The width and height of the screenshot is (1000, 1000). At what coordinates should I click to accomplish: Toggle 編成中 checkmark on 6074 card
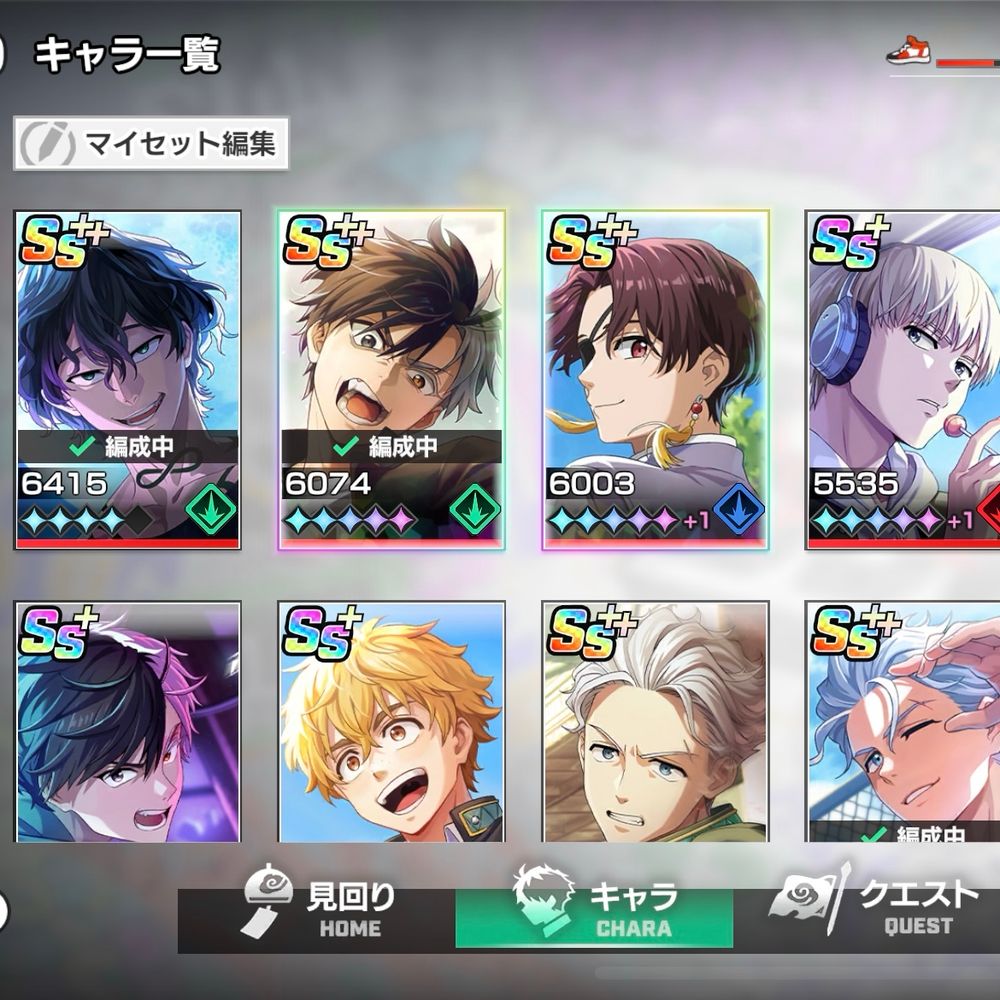(346, 446)
